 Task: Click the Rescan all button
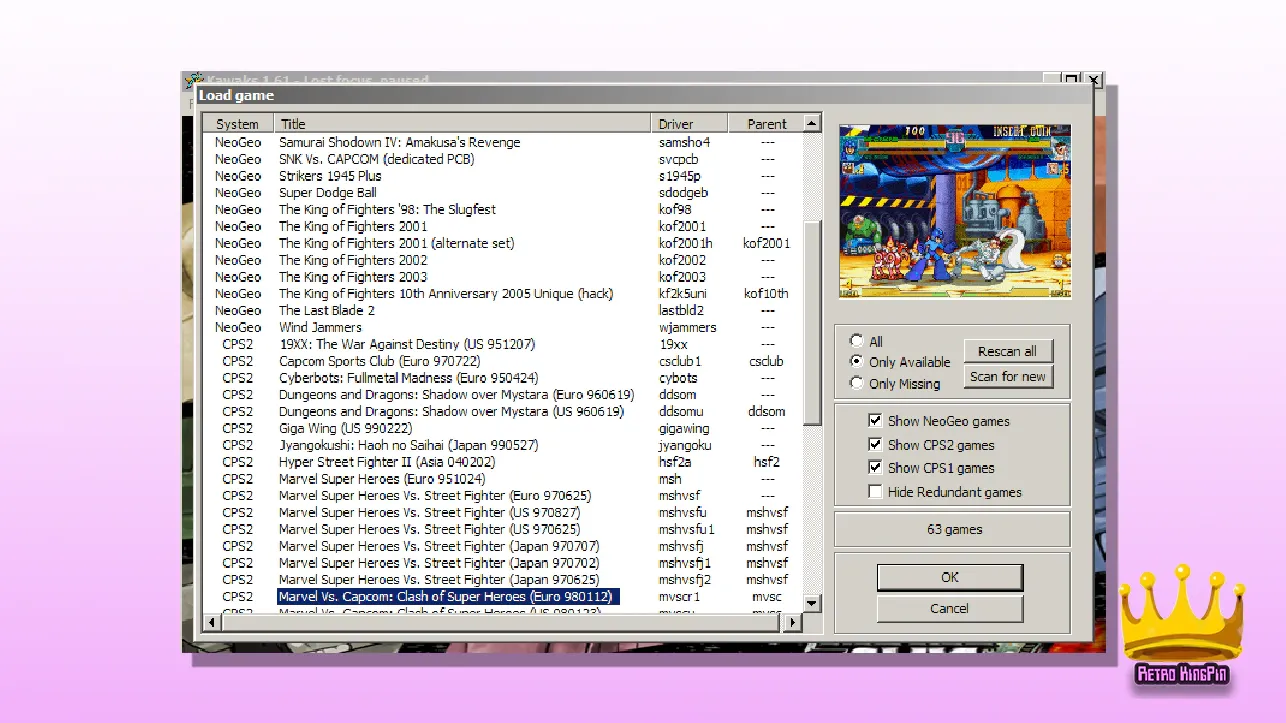(1008, 351)
